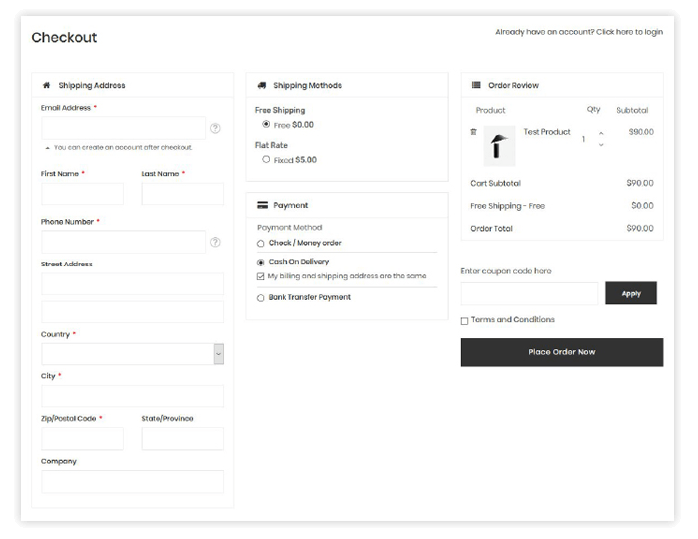
Task: Remove Test Product using the trash icon
Action: [x=474, y=132]
